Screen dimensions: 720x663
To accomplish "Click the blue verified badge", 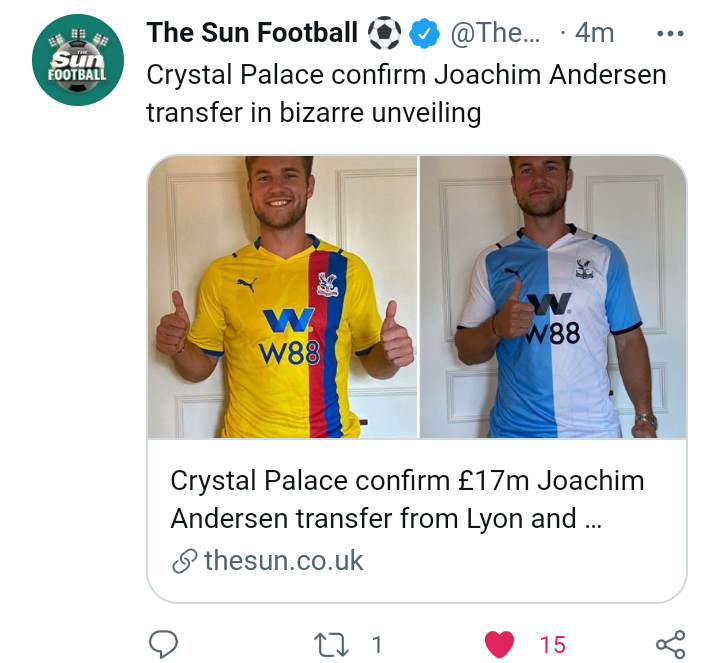I will (x=424, y=34).
